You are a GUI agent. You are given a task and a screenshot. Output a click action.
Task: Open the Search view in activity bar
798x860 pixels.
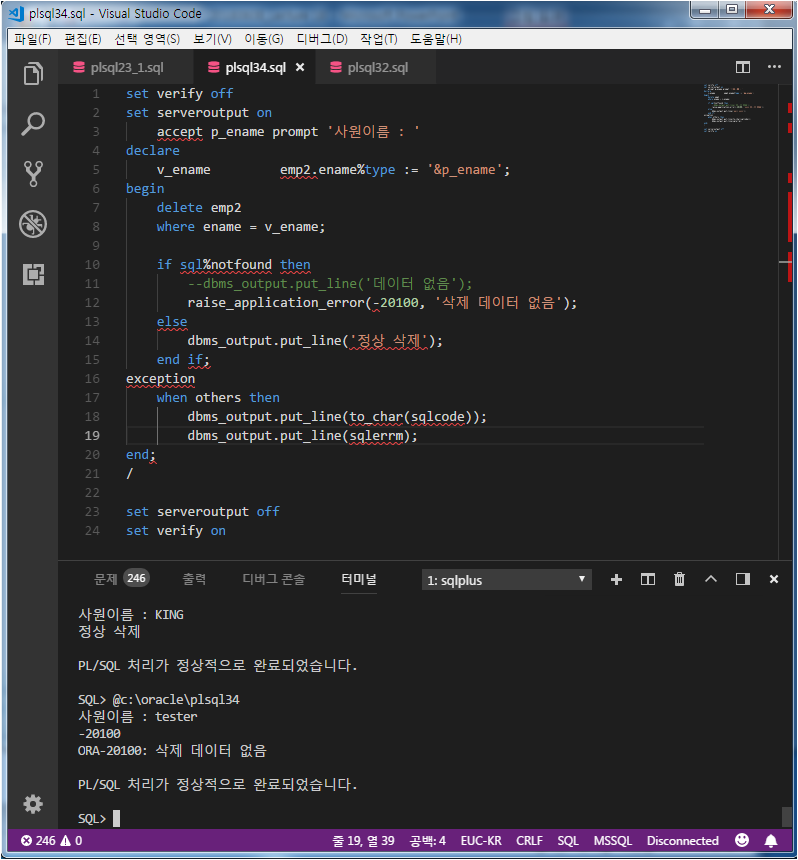coord(33,124)
